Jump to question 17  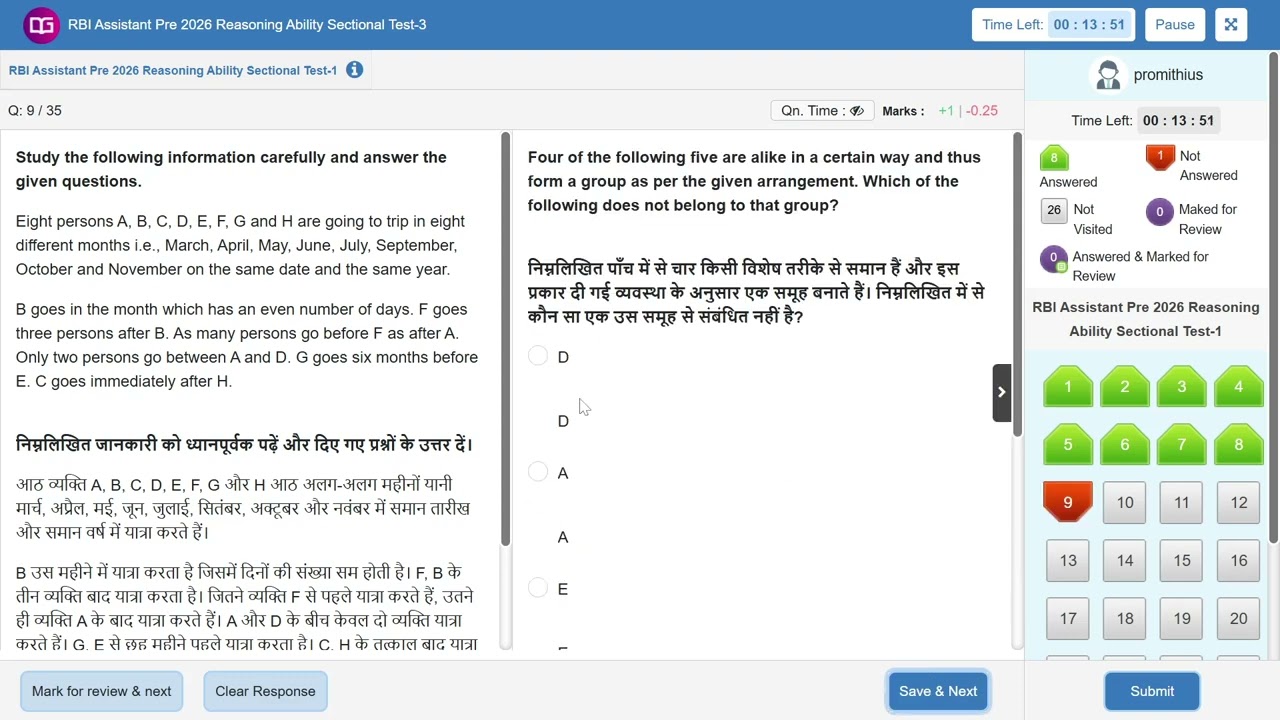(x=1068, y=619)
